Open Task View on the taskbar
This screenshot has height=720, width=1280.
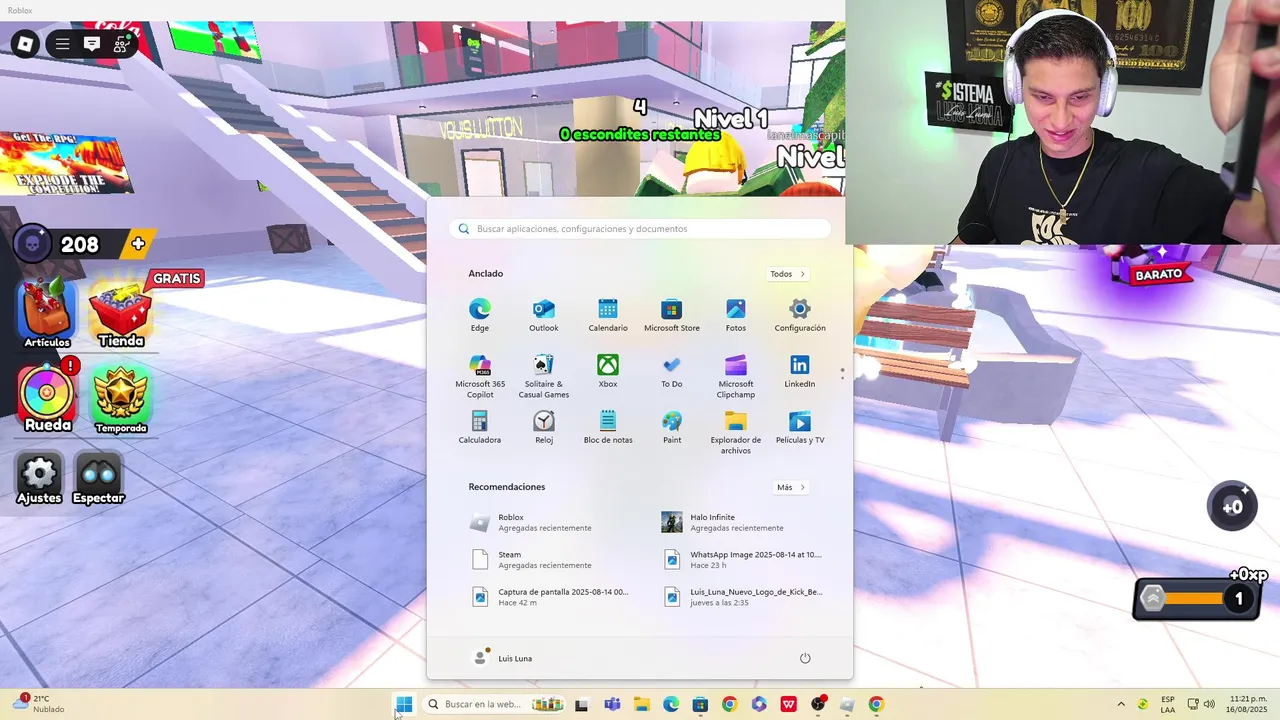581,704
